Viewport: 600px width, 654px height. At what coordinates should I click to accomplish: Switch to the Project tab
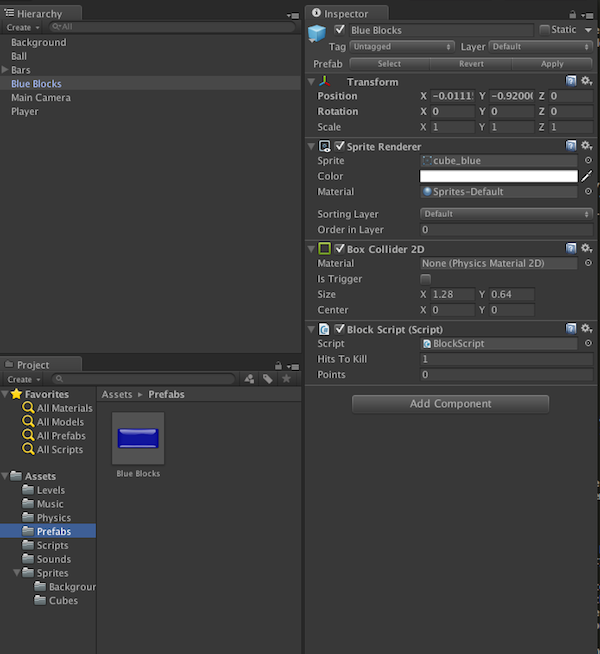(40, 365)
